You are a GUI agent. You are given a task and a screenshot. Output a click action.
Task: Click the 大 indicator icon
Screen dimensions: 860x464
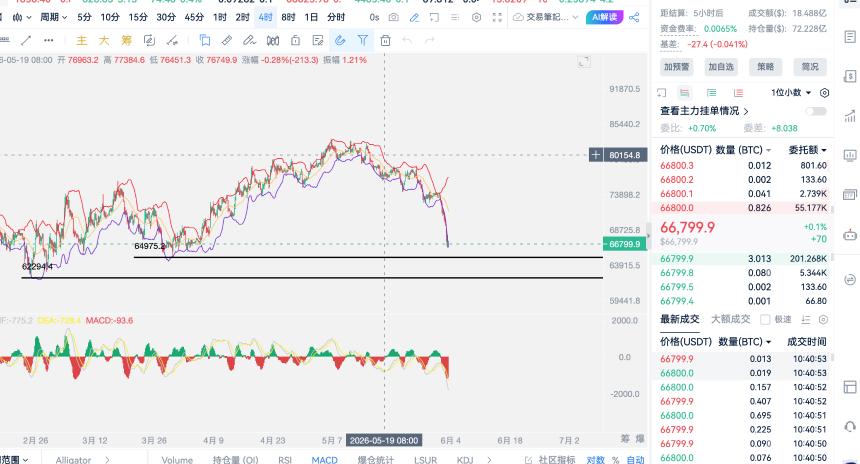click(104, 41)
